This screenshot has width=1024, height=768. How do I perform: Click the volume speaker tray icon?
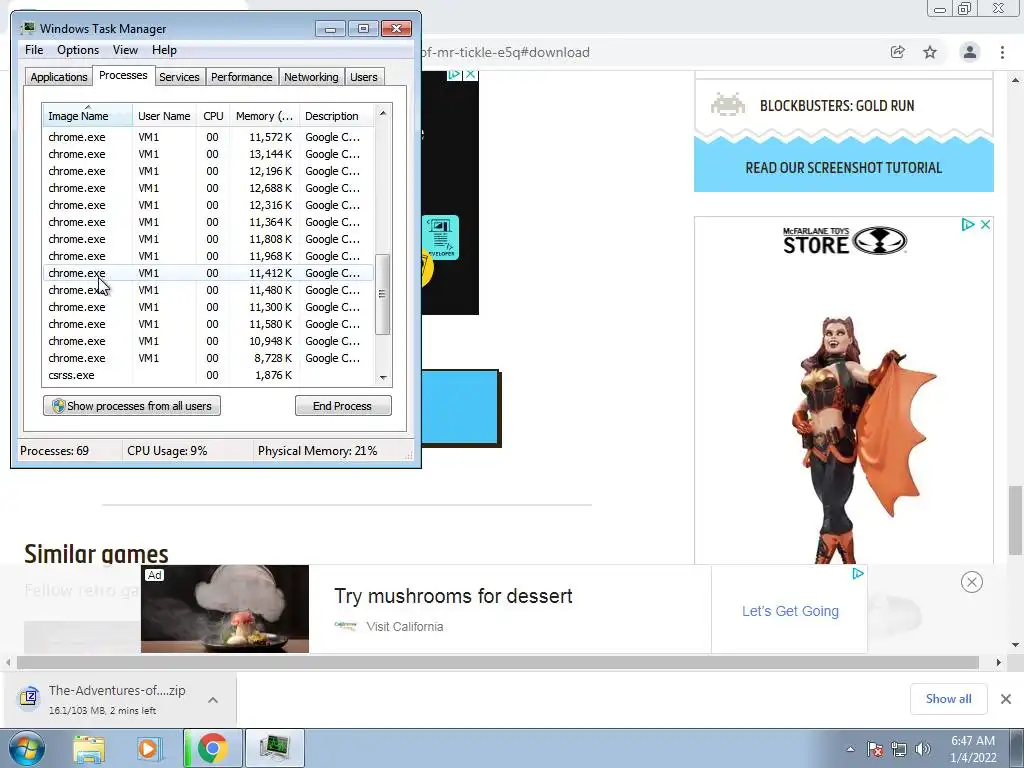click(923, 749)
